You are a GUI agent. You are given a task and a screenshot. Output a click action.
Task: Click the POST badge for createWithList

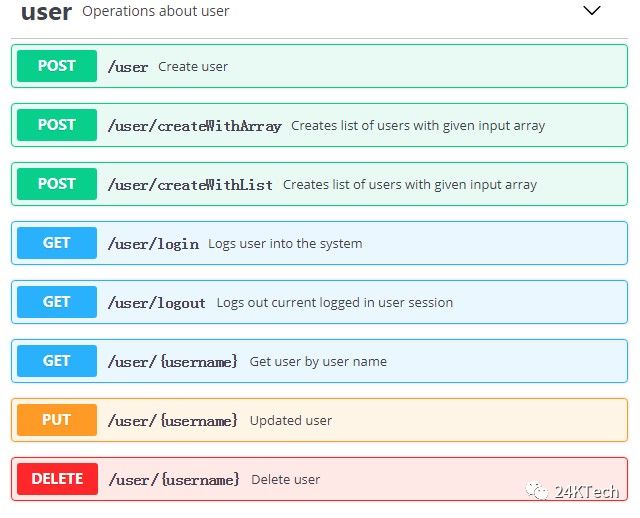pos(57,184)
